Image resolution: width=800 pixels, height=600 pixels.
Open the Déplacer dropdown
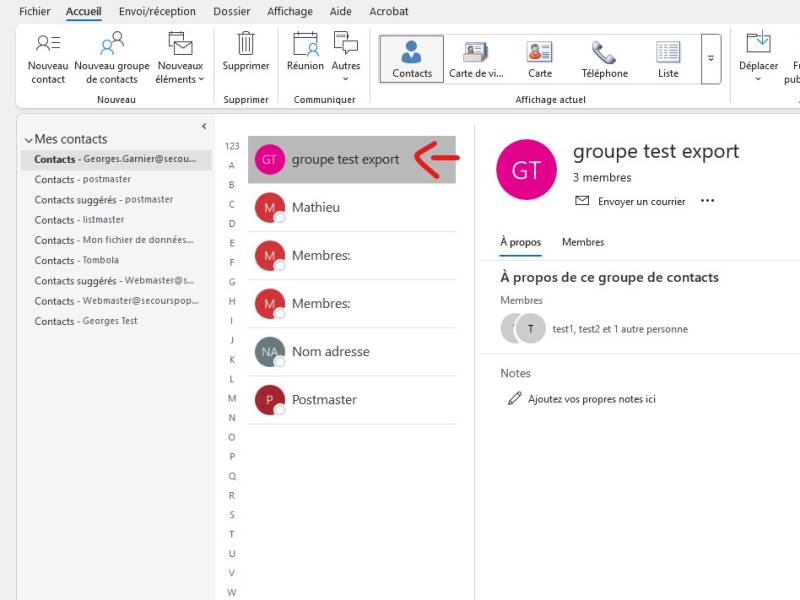[x=758, y=58]
